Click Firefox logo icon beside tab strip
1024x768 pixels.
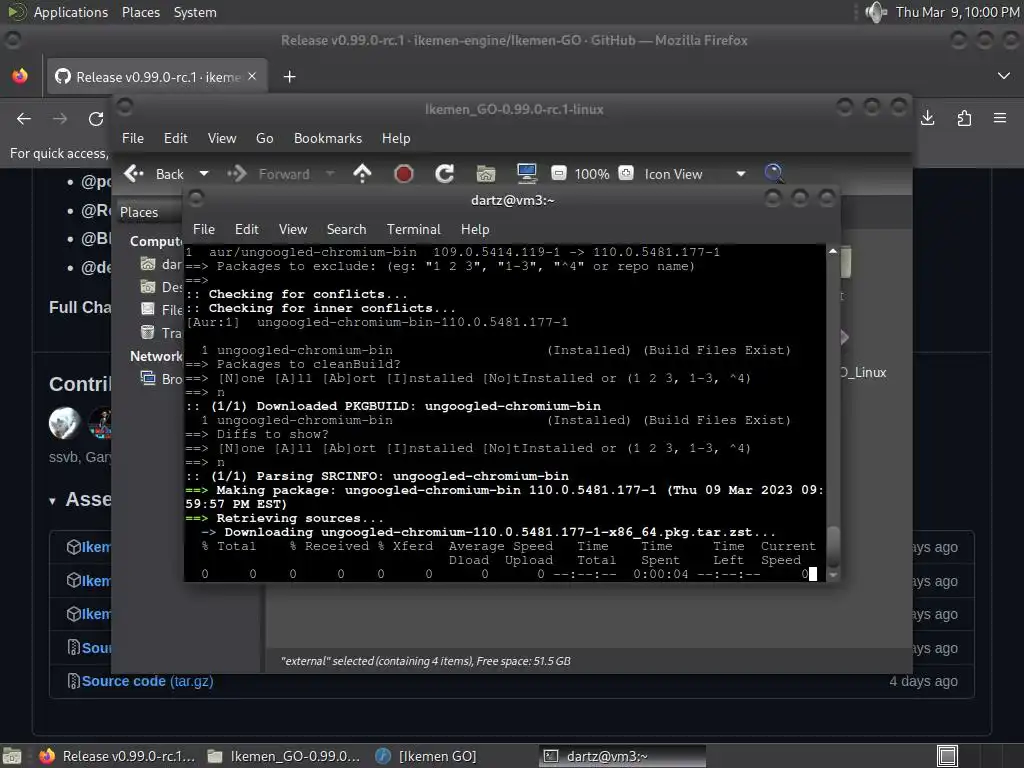coord(20,76)
